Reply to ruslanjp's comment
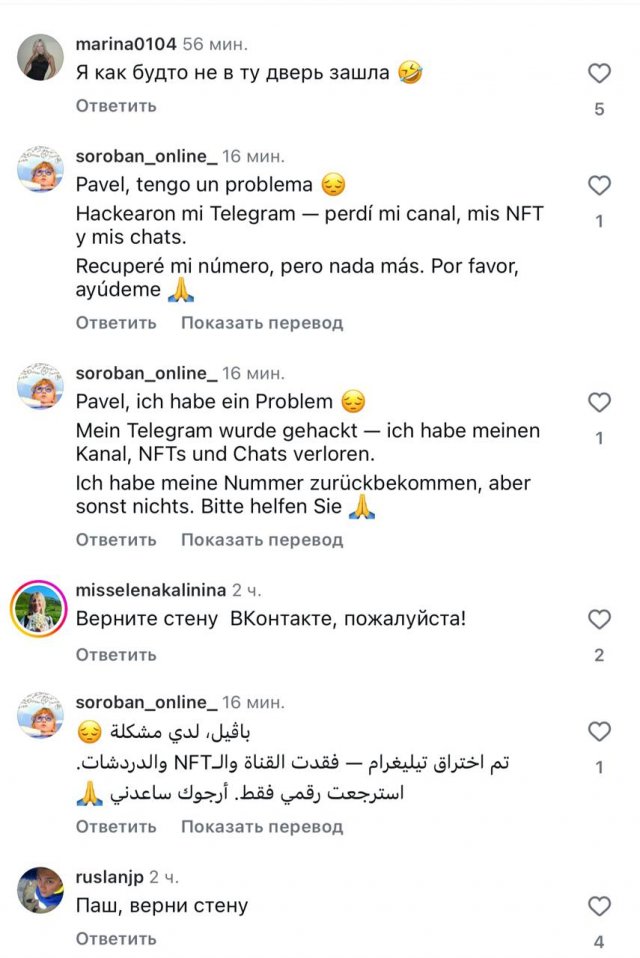Screen dimensions: 640x958 (116, 939)
